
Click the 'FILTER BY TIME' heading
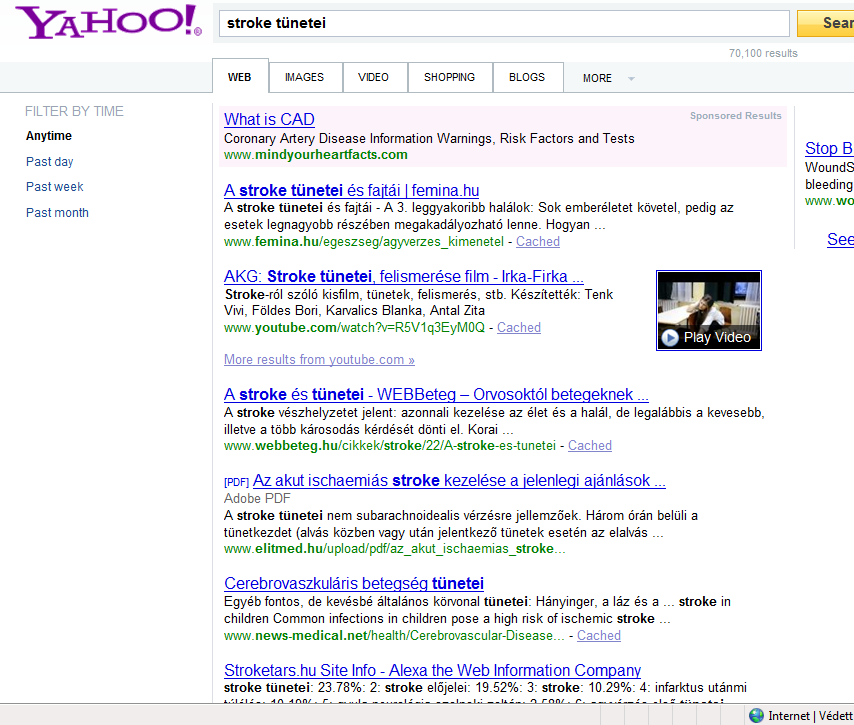click(x=74, y=111)
